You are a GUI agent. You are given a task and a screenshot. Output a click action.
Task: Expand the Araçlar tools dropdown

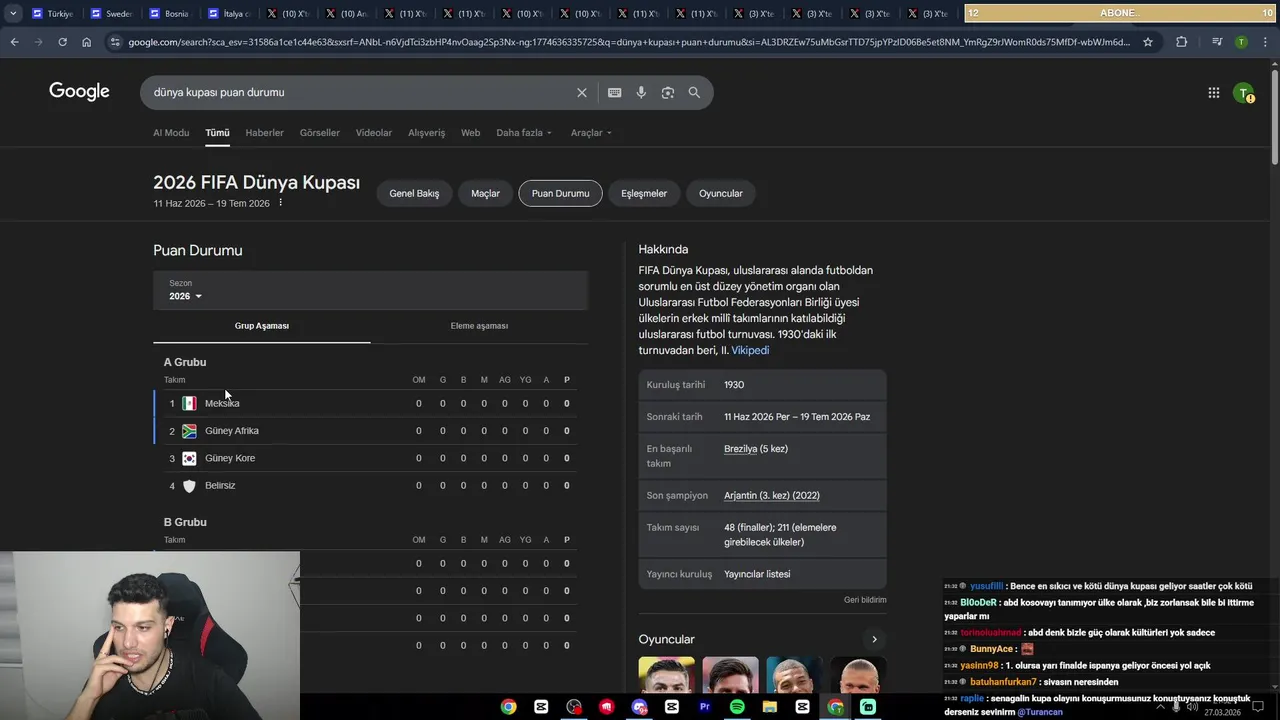point(591,133)
